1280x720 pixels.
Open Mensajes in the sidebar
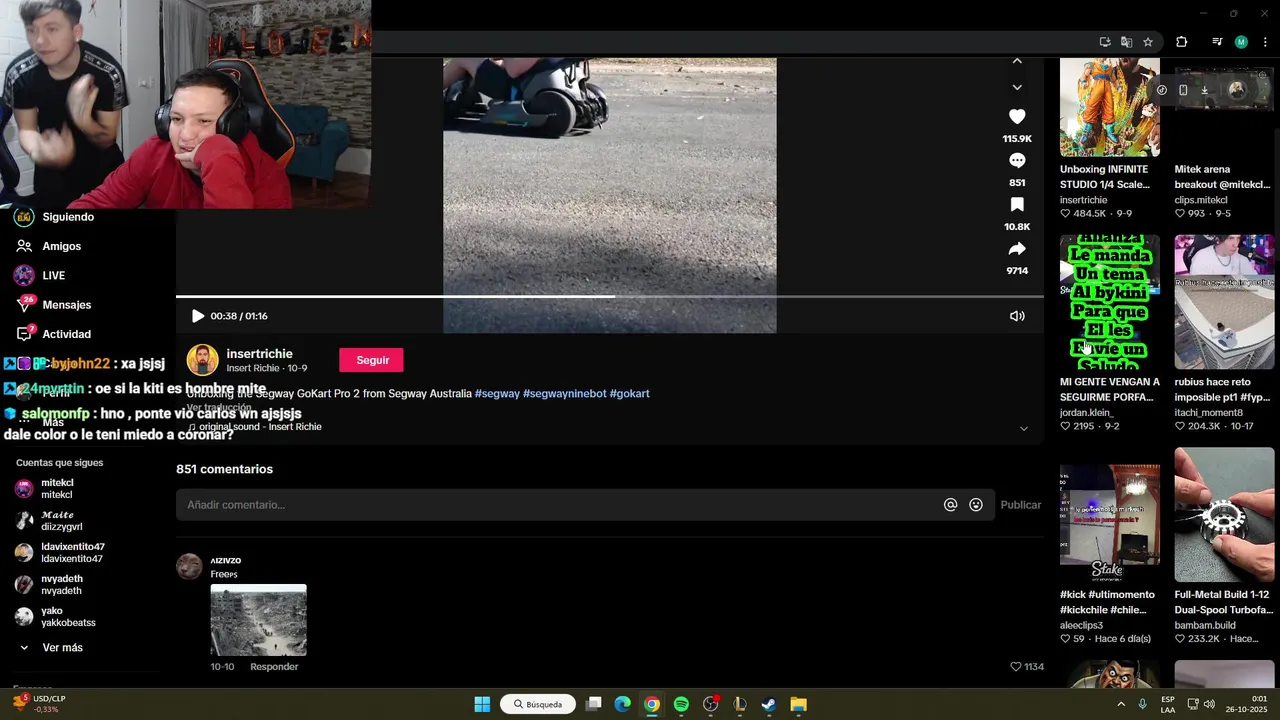(x=66, y=305)
